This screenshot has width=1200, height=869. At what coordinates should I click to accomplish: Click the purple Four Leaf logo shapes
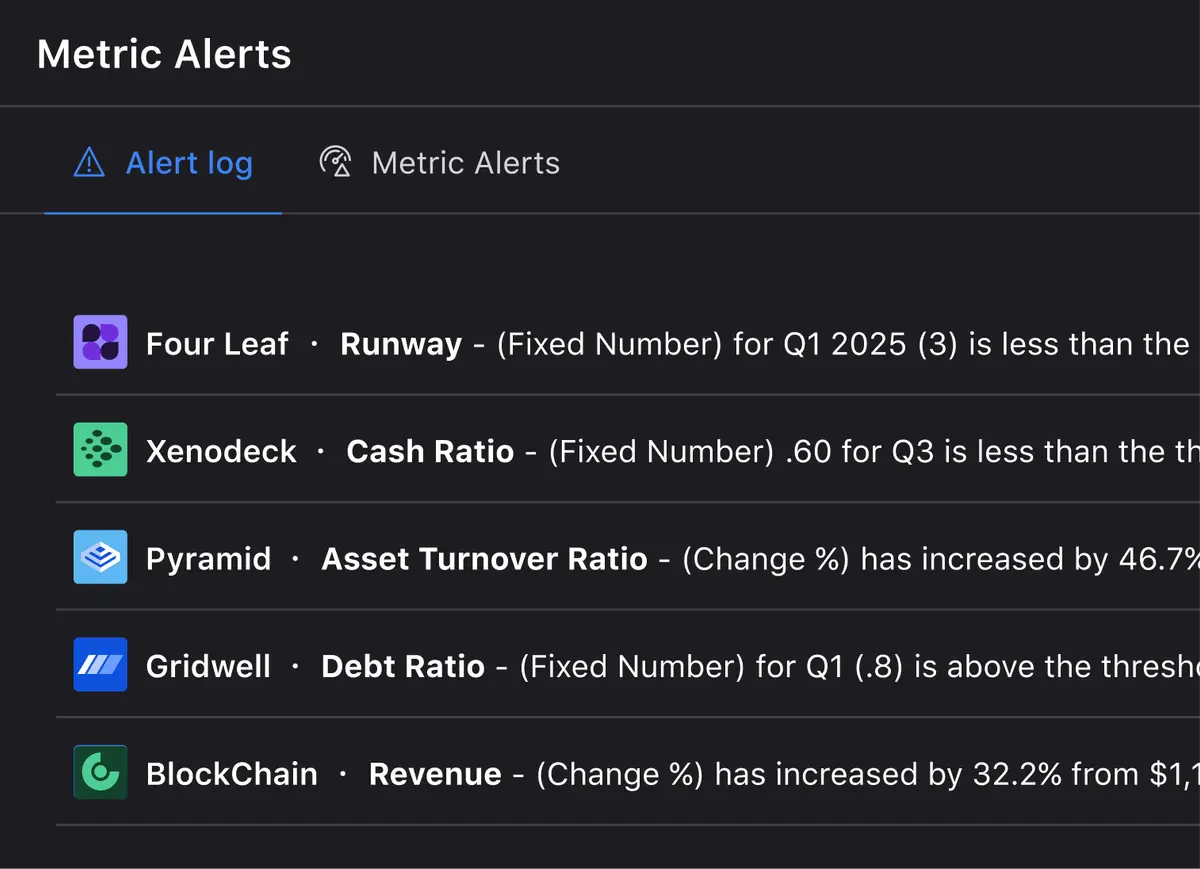point(100,343)
